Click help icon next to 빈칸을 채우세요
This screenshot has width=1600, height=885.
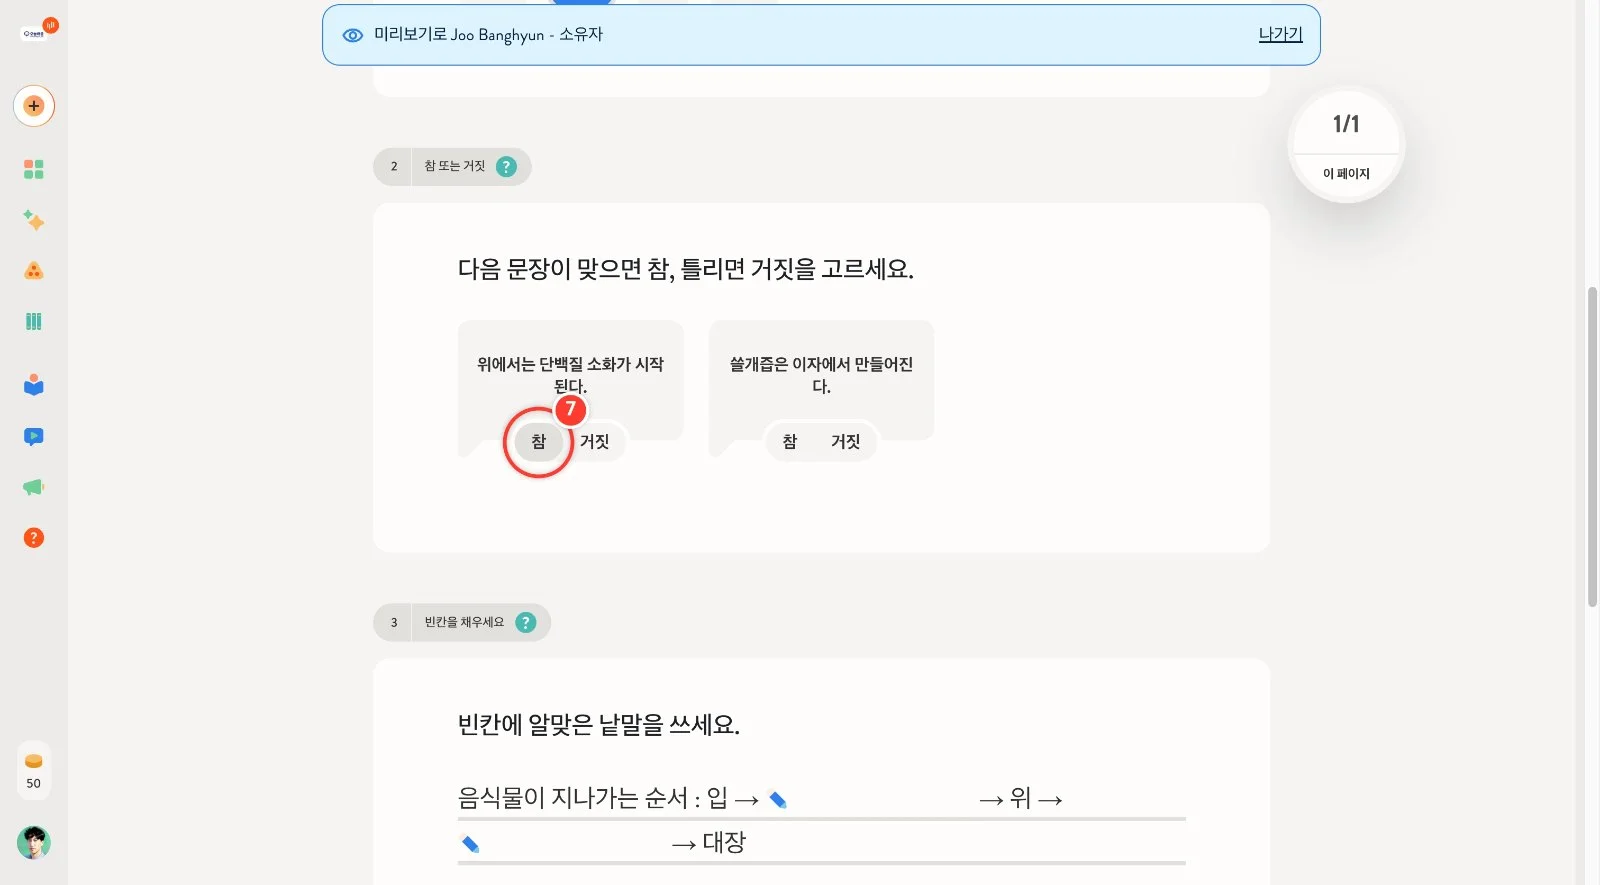[x=526, y=622]
